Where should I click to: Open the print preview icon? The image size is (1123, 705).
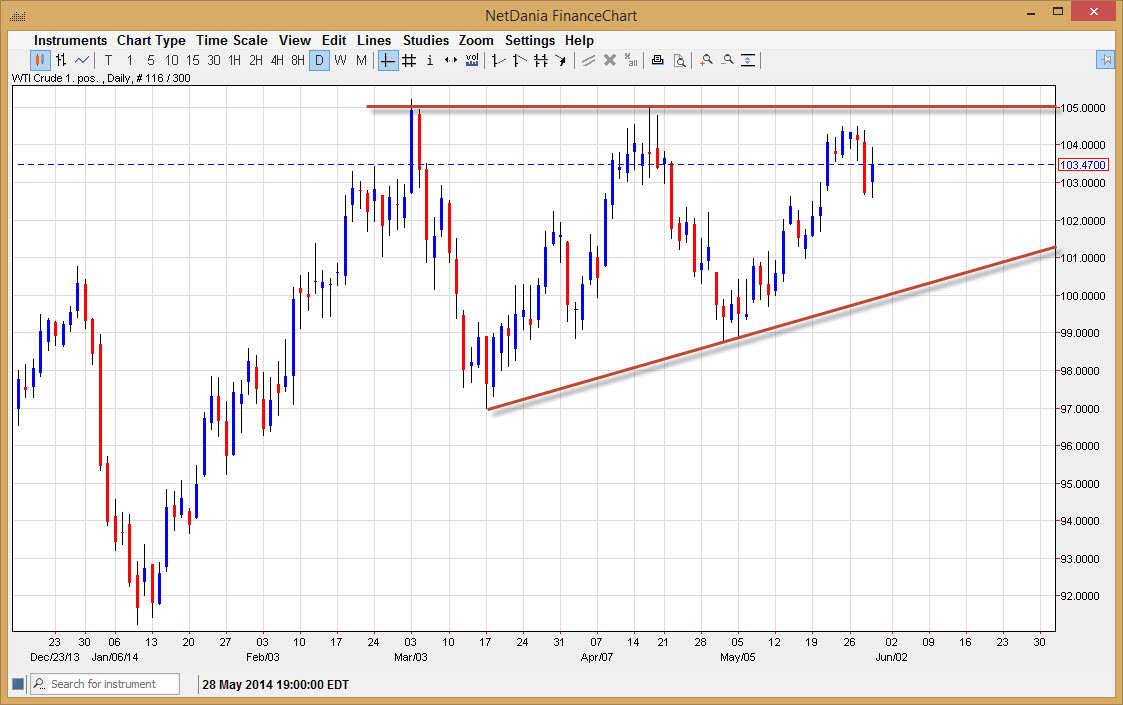679,60
